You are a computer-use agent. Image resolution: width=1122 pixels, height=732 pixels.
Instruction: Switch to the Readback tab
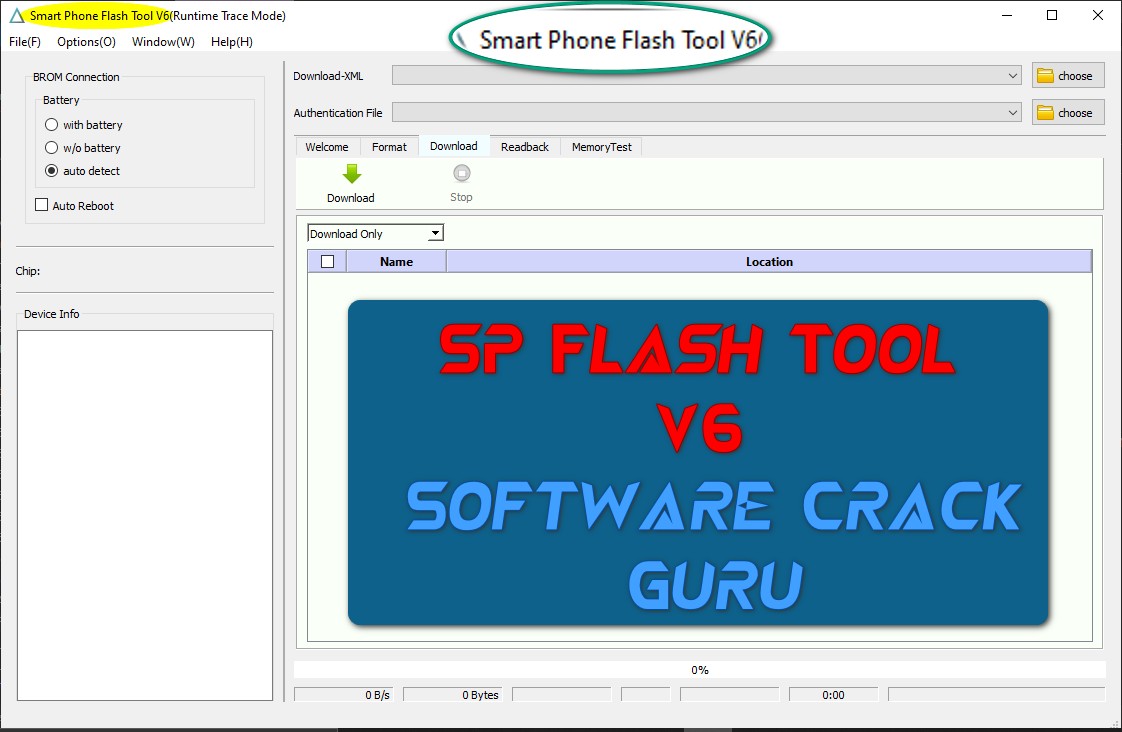pyautogui.click(x=525, y=147)
